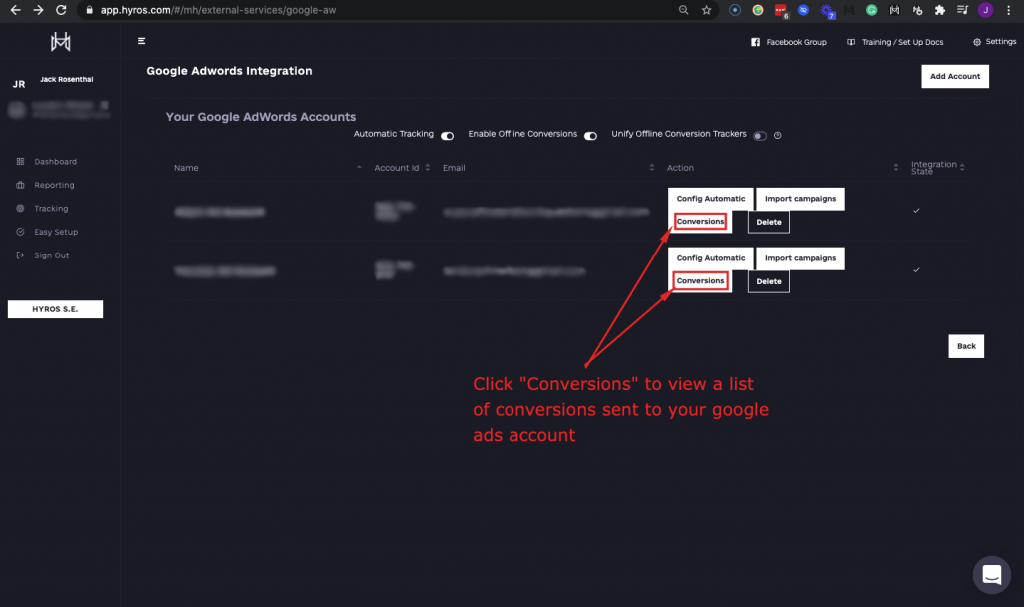The width and height of the screenshot is (1024, 607).
Task: Bookmark this page with the star icon
Action: click(x=707, y=10)
